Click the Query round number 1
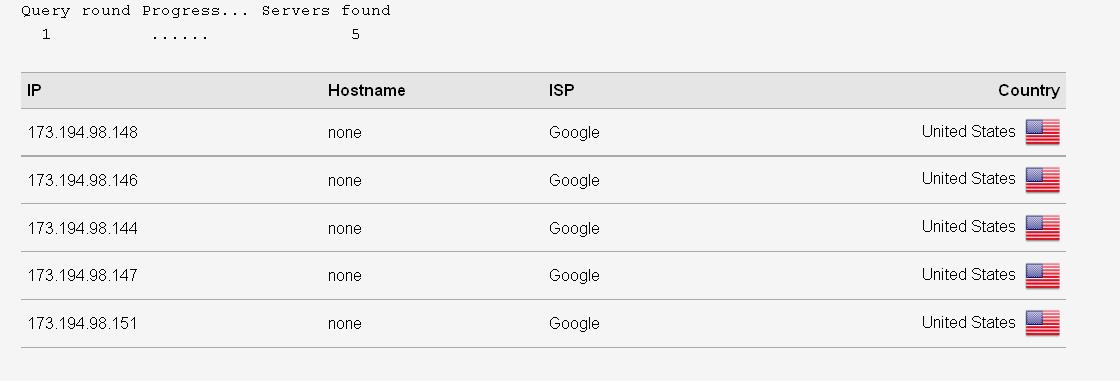The width and height of the screenshot is (1120, 381). [46, 34]
